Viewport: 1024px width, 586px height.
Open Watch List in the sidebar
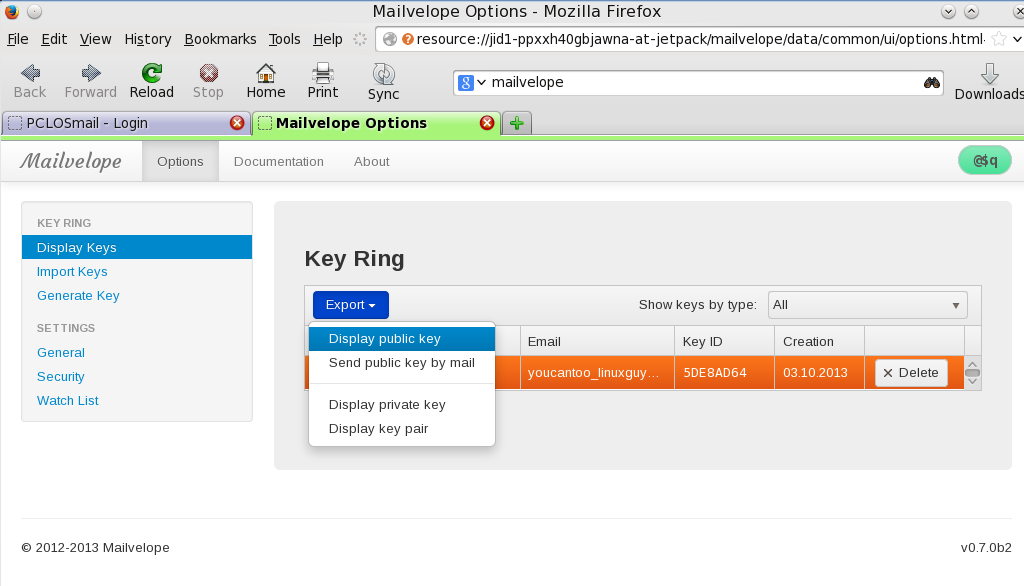coord(68,401)
